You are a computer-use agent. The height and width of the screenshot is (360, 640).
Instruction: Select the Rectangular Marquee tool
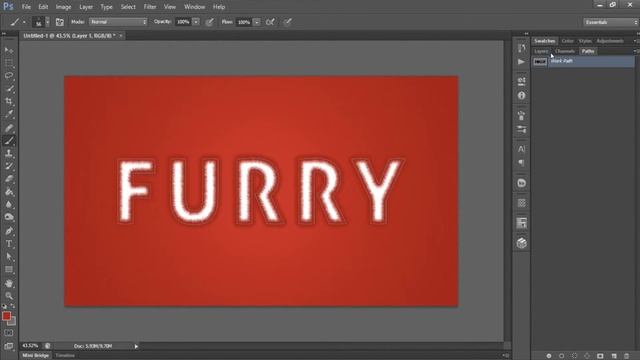coord(9,63)
